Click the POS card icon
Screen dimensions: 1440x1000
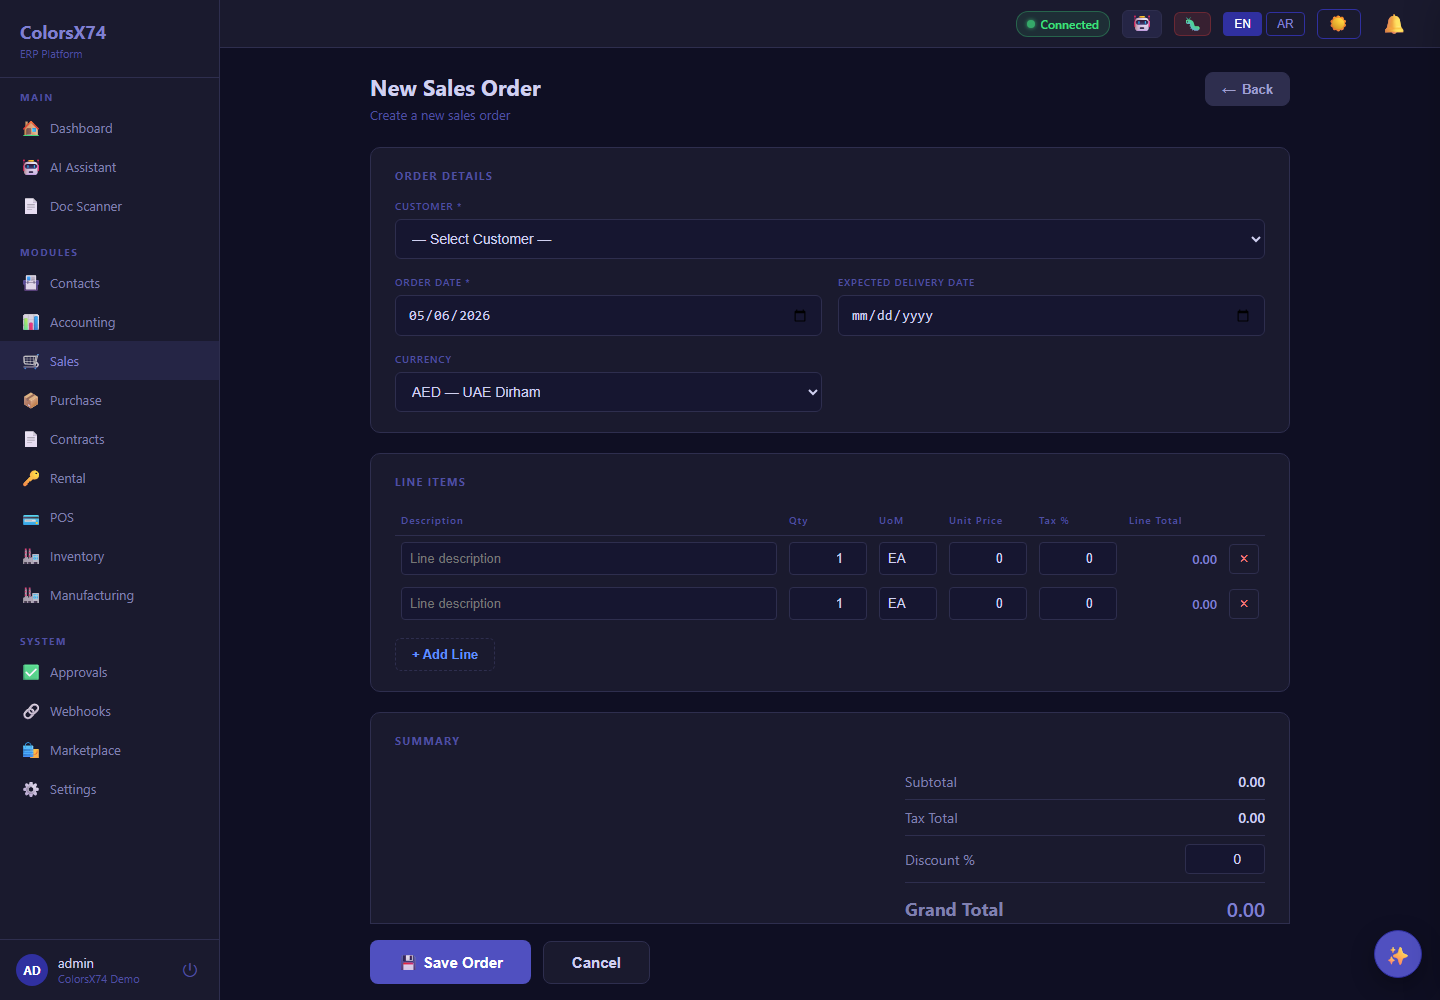click(x=31, y=517)
